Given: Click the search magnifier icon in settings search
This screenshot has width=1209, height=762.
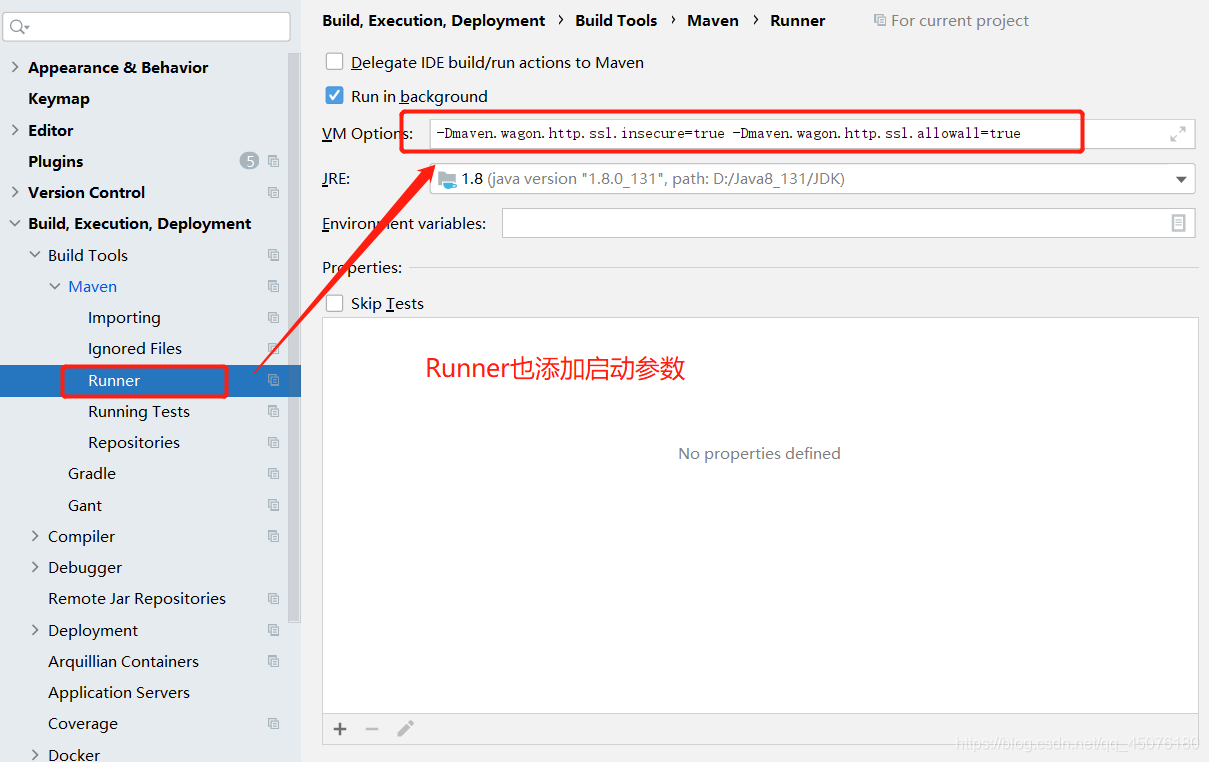Looking at the screenshot, I should pyautogui.click(x=18, y=27).
